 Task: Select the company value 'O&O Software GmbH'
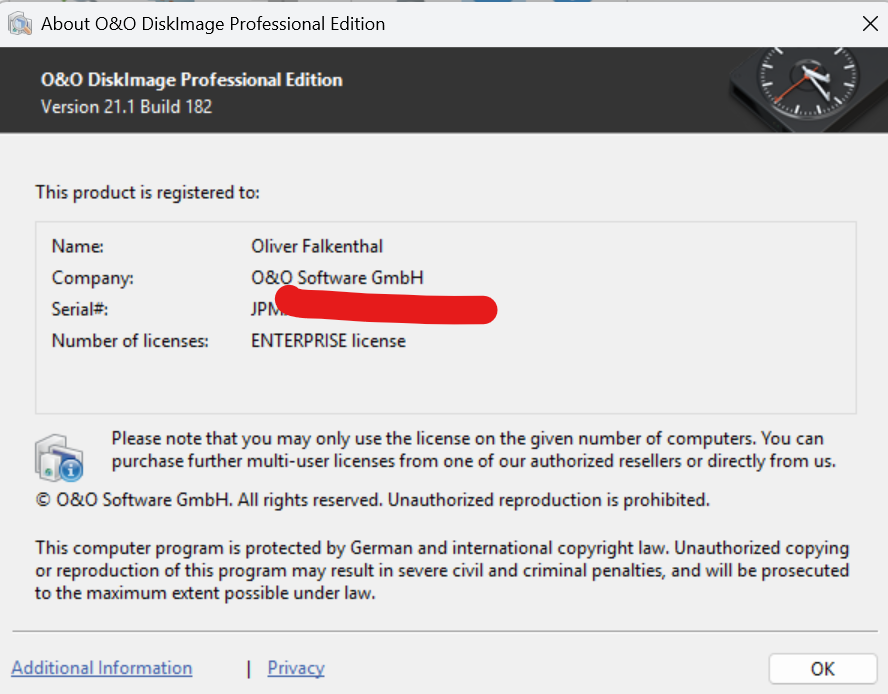(337, 278)
